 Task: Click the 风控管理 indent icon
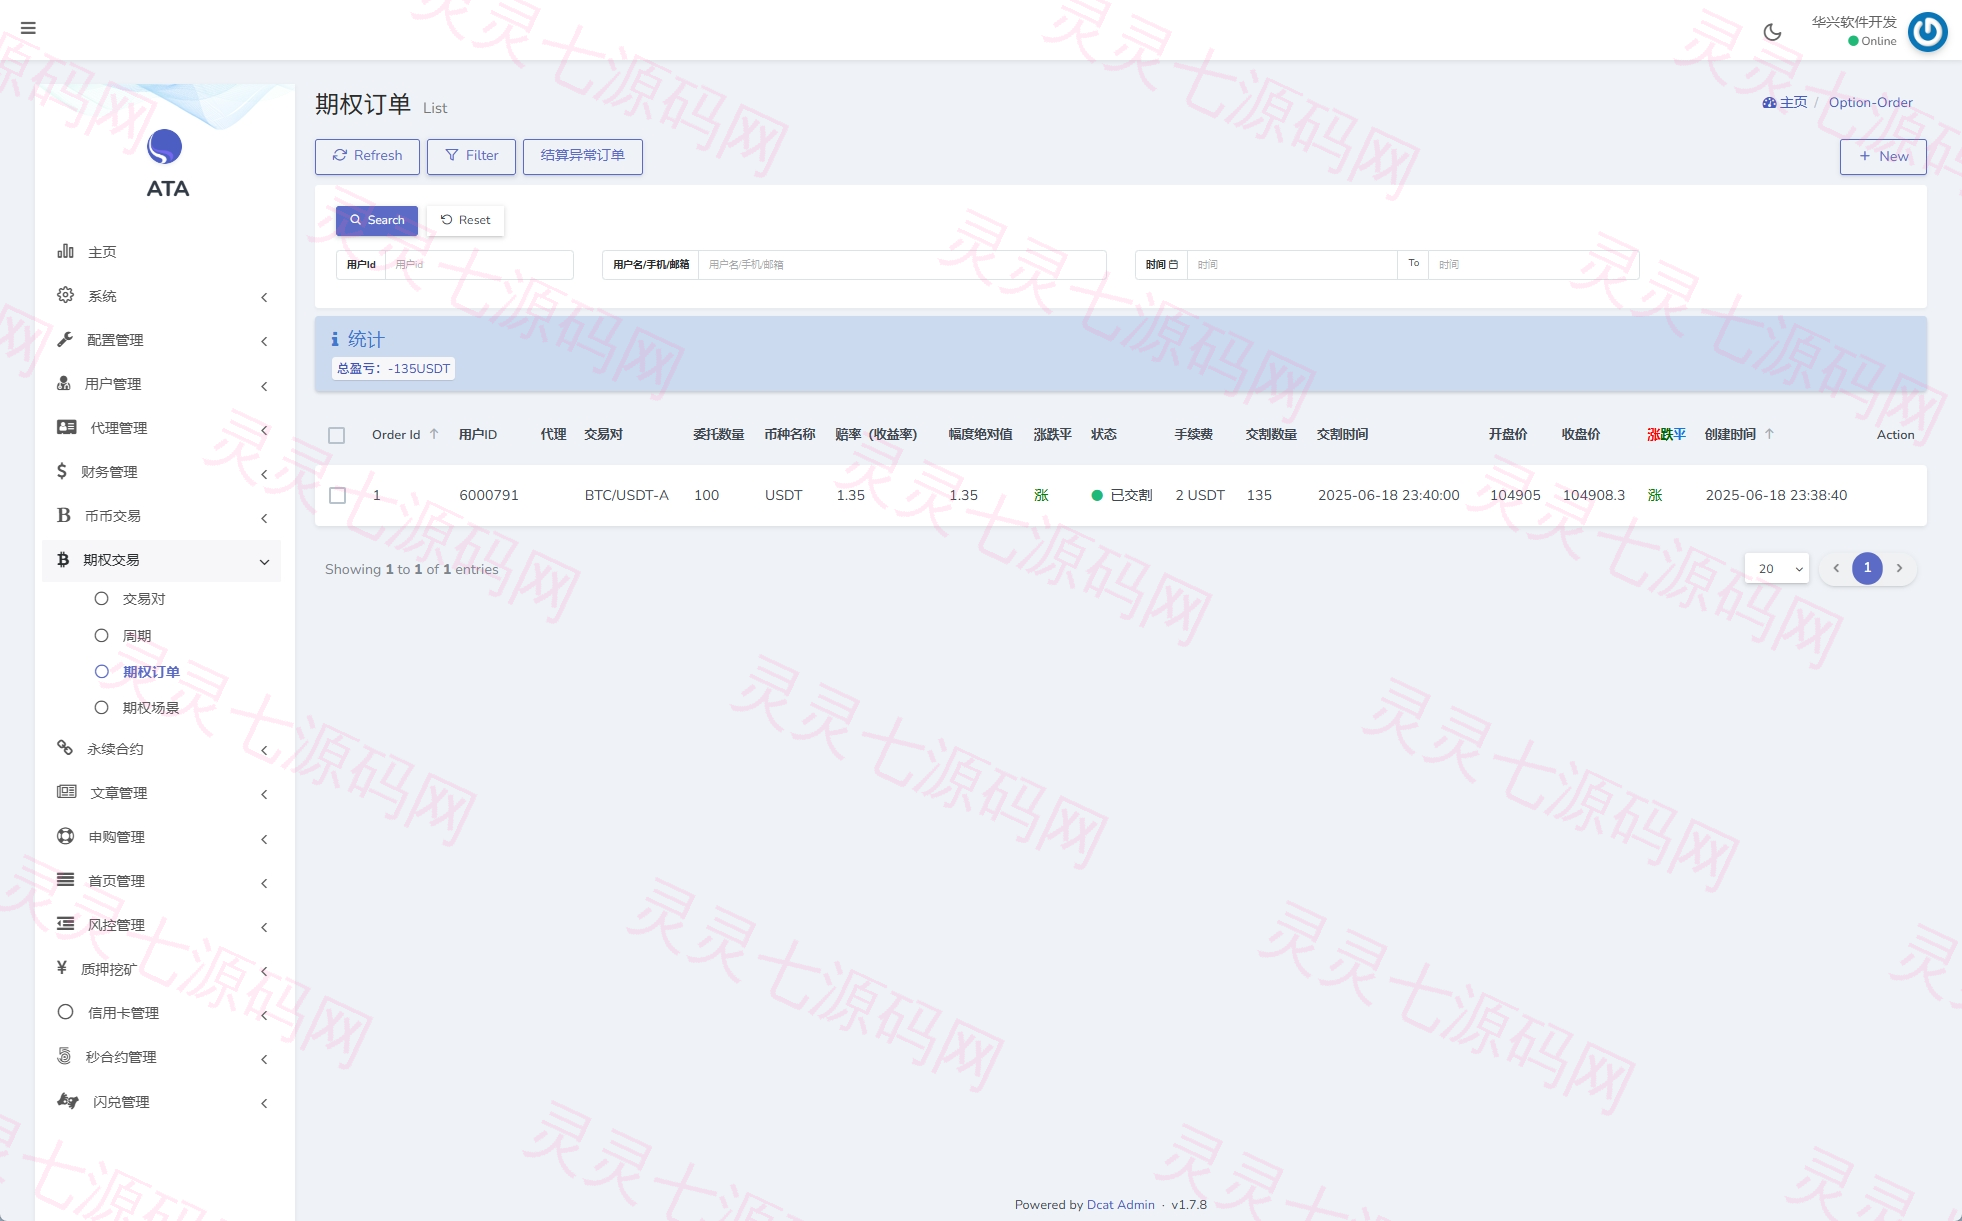(65, 924)
